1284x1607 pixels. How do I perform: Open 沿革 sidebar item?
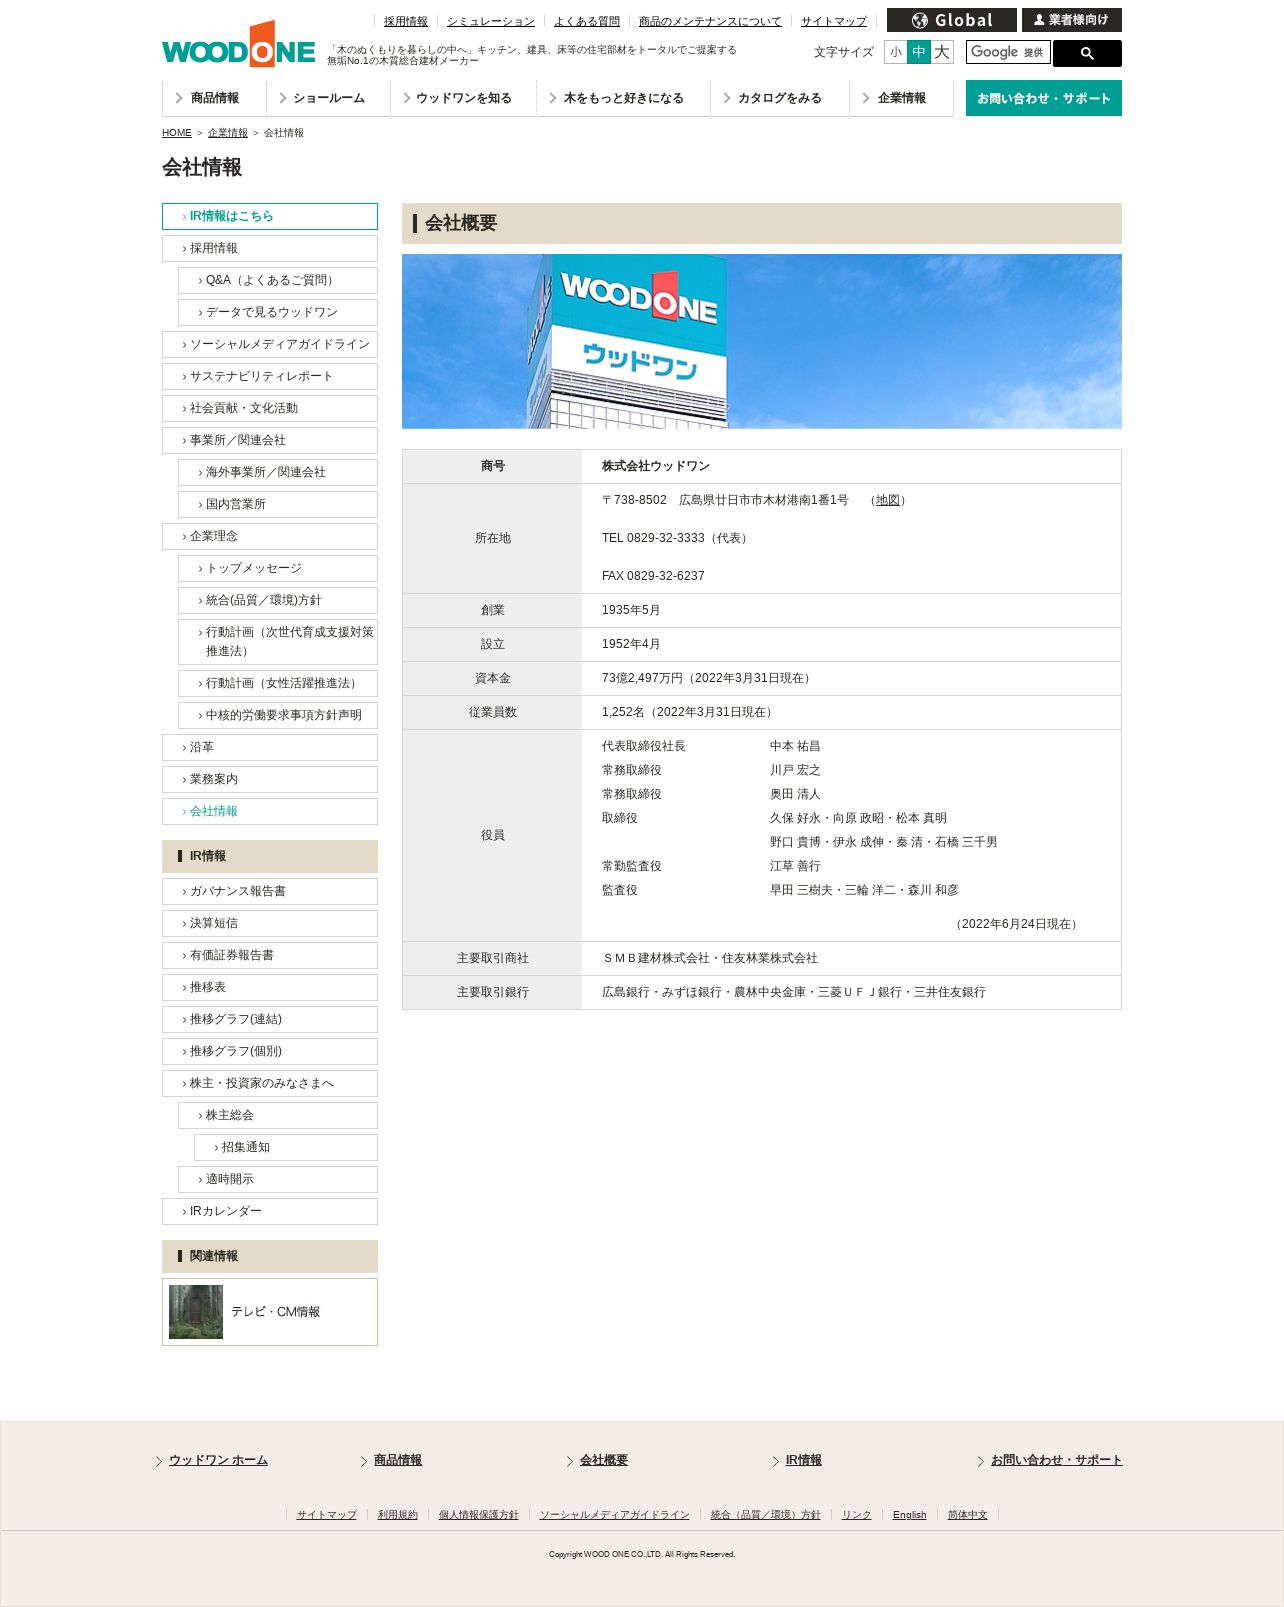click(x=270, y=747)
